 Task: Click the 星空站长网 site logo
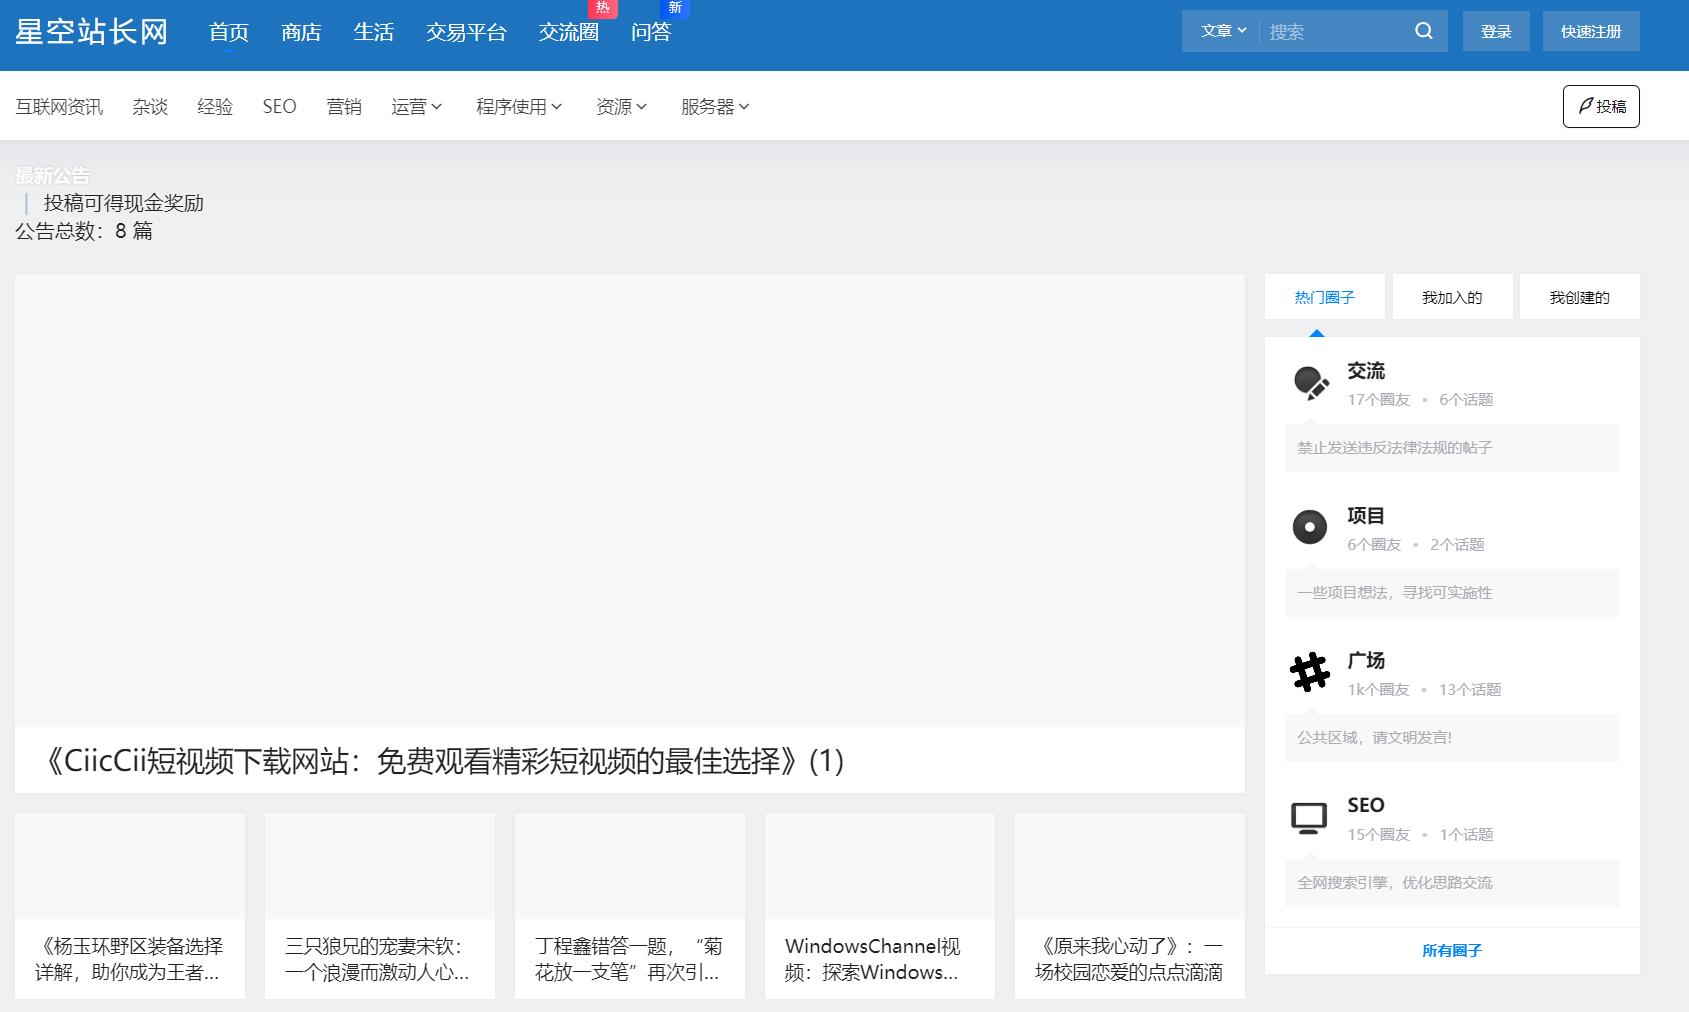click(91, 32)
